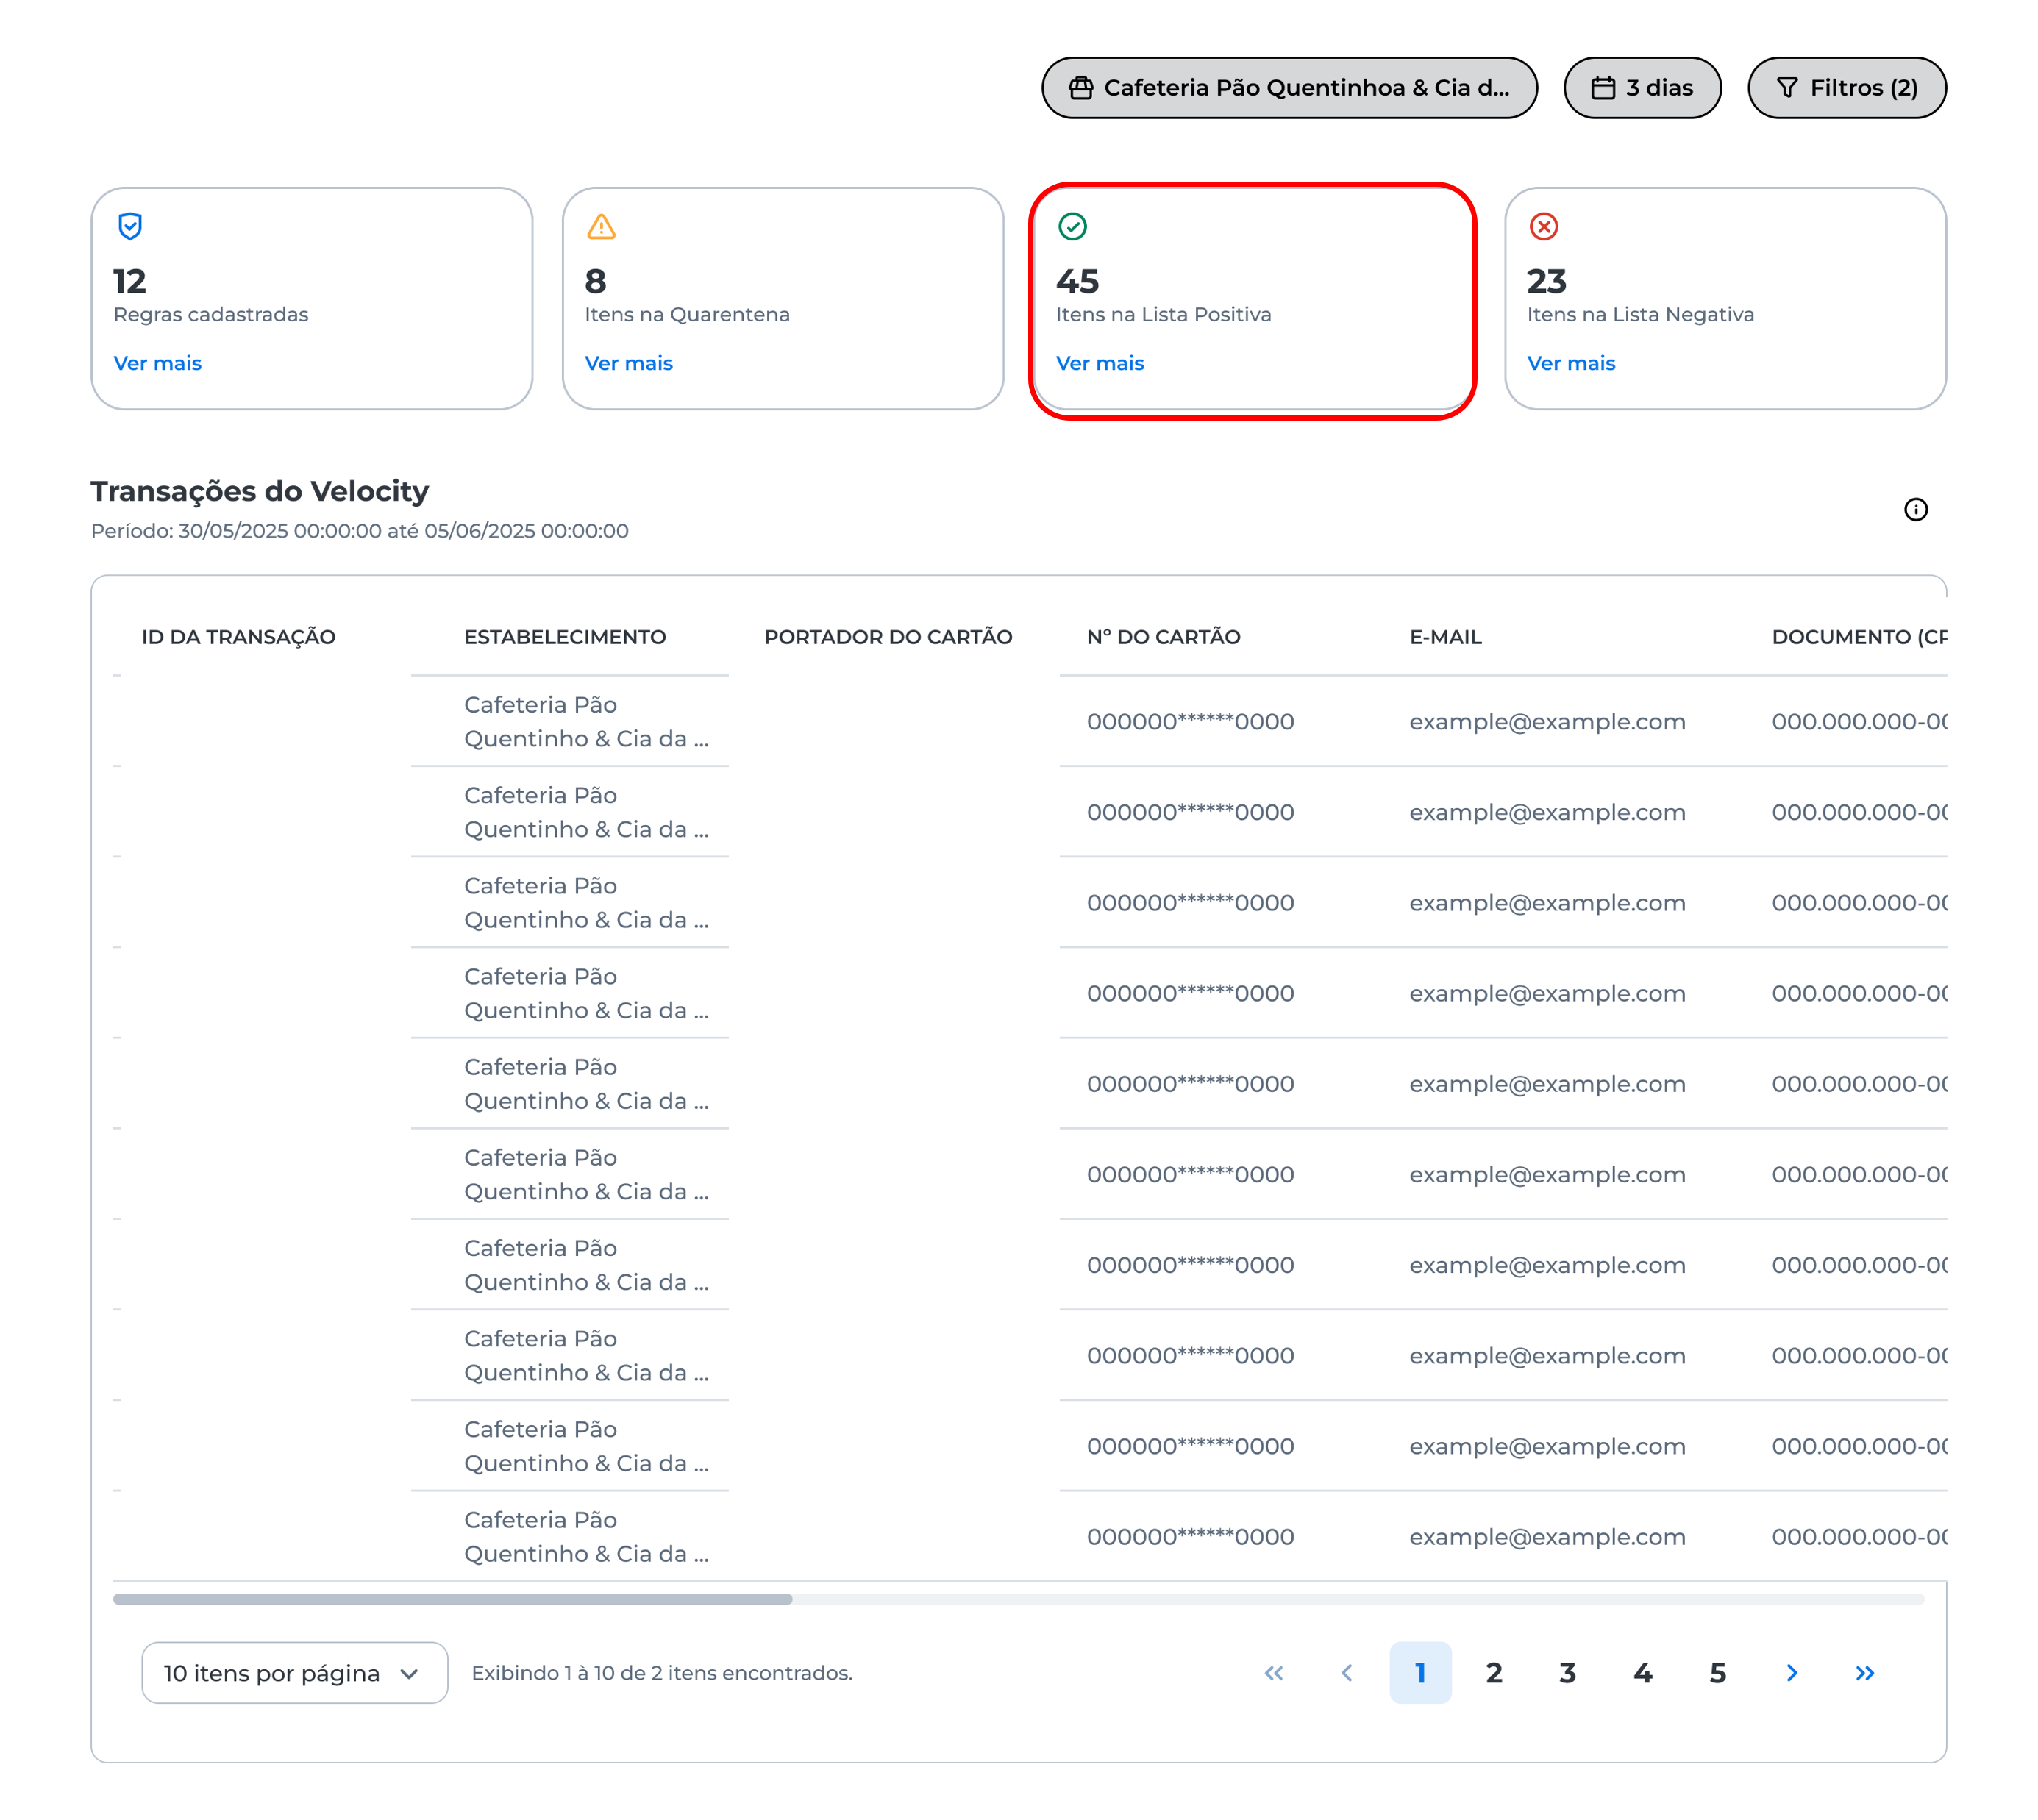This screenshot has height=1820, width=2038.
Task: Click the horizontal table scrollbar
Action: point(452,1599)
